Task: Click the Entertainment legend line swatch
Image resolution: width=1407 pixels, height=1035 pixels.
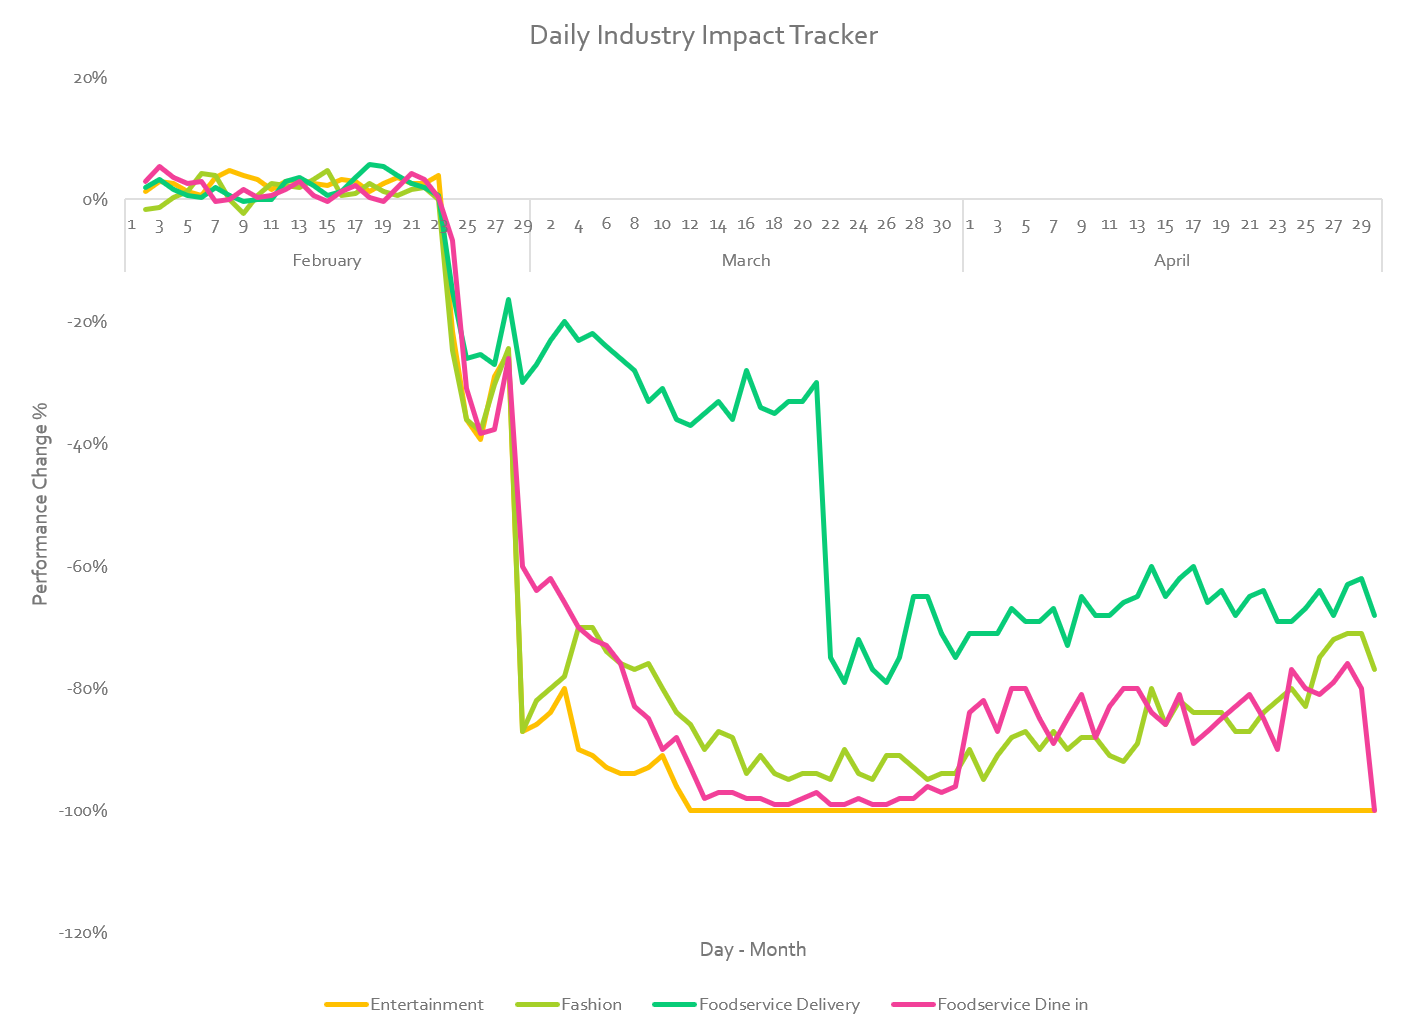Action: coord(347,1005)
